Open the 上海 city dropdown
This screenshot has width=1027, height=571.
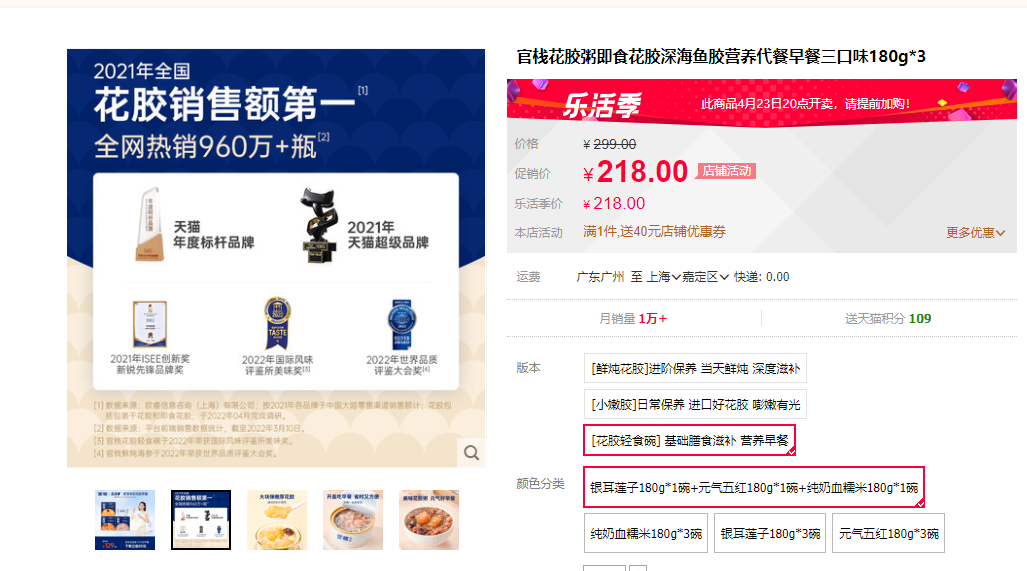[x=663, y=277]
